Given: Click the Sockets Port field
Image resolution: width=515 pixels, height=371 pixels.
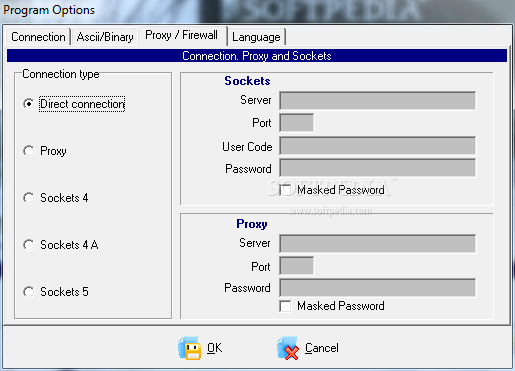Looking at the screenshot, I should click(297, 123).
